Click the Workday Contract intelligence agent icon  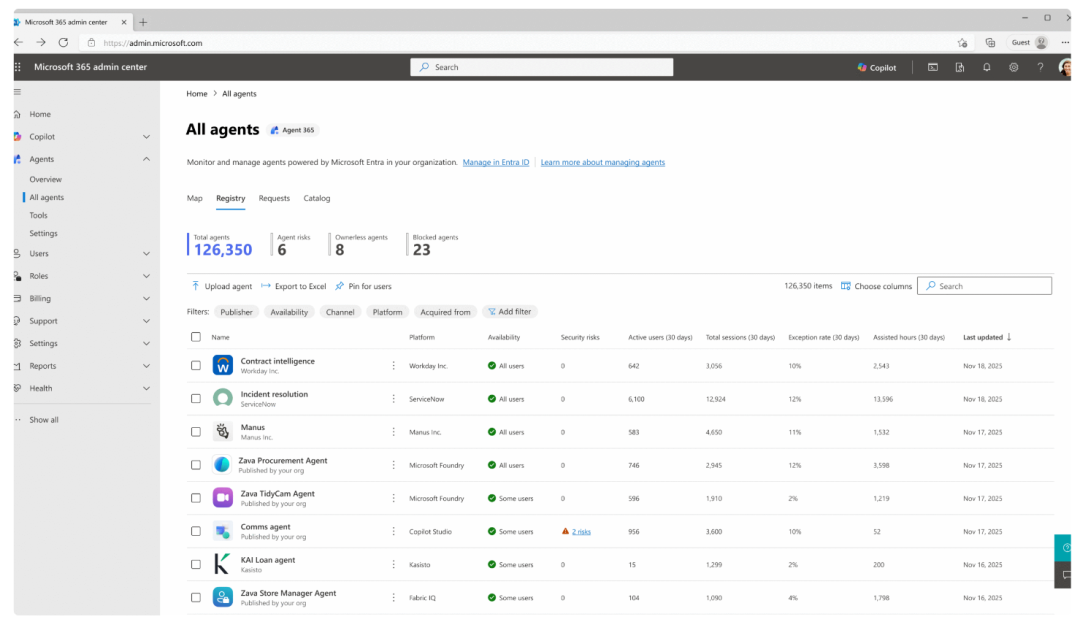click(222, 365)
